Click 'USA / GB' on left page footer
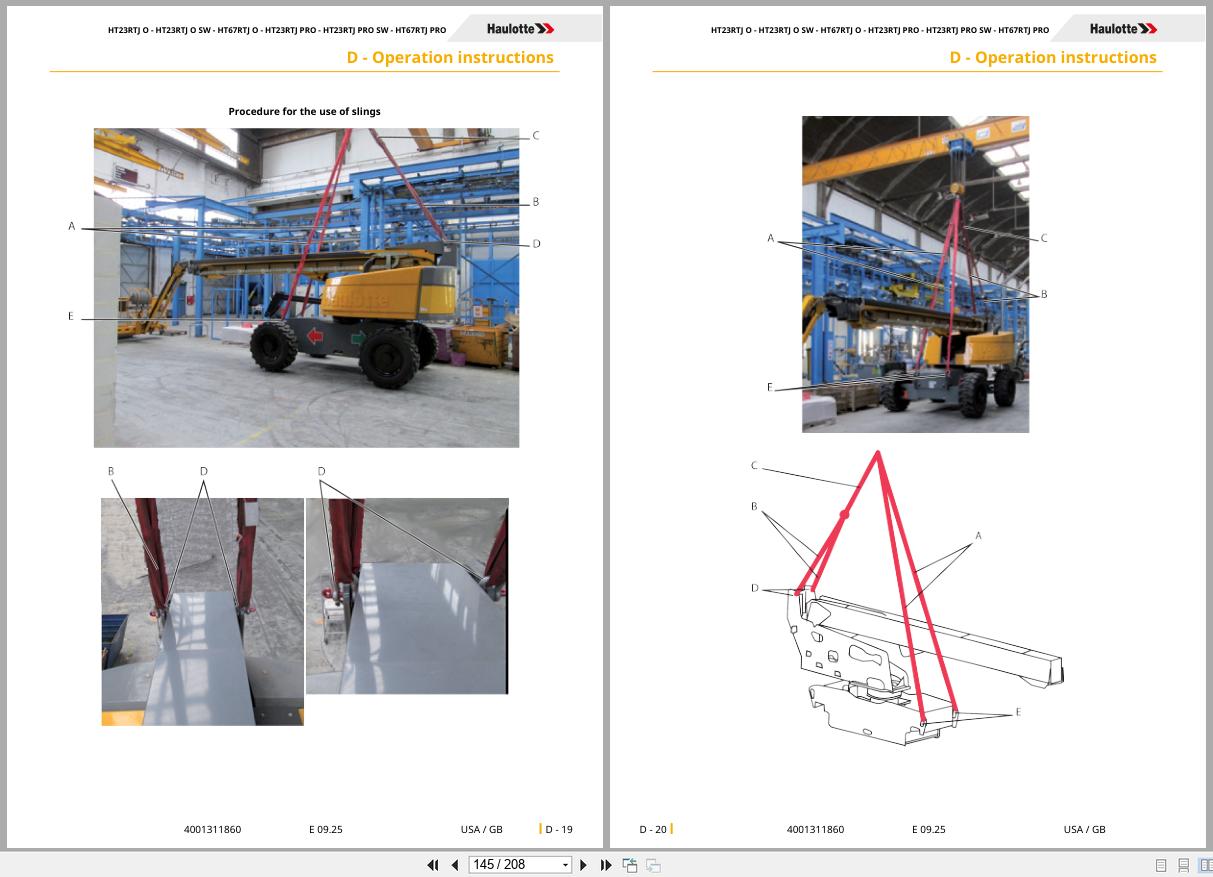 click(482, 829)
